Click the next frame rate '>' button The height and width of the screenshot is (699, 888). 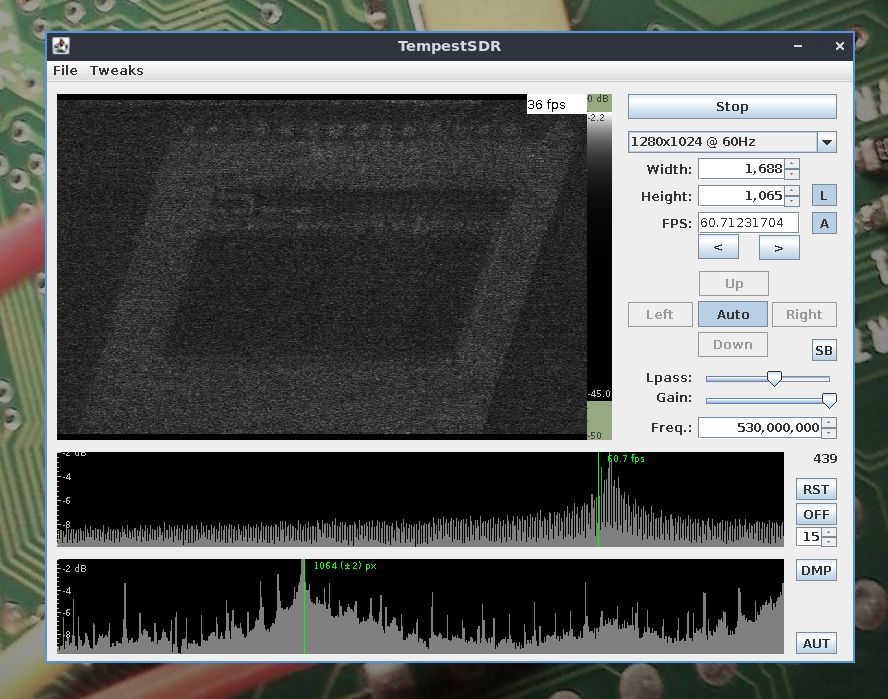[x=779, y=248]
